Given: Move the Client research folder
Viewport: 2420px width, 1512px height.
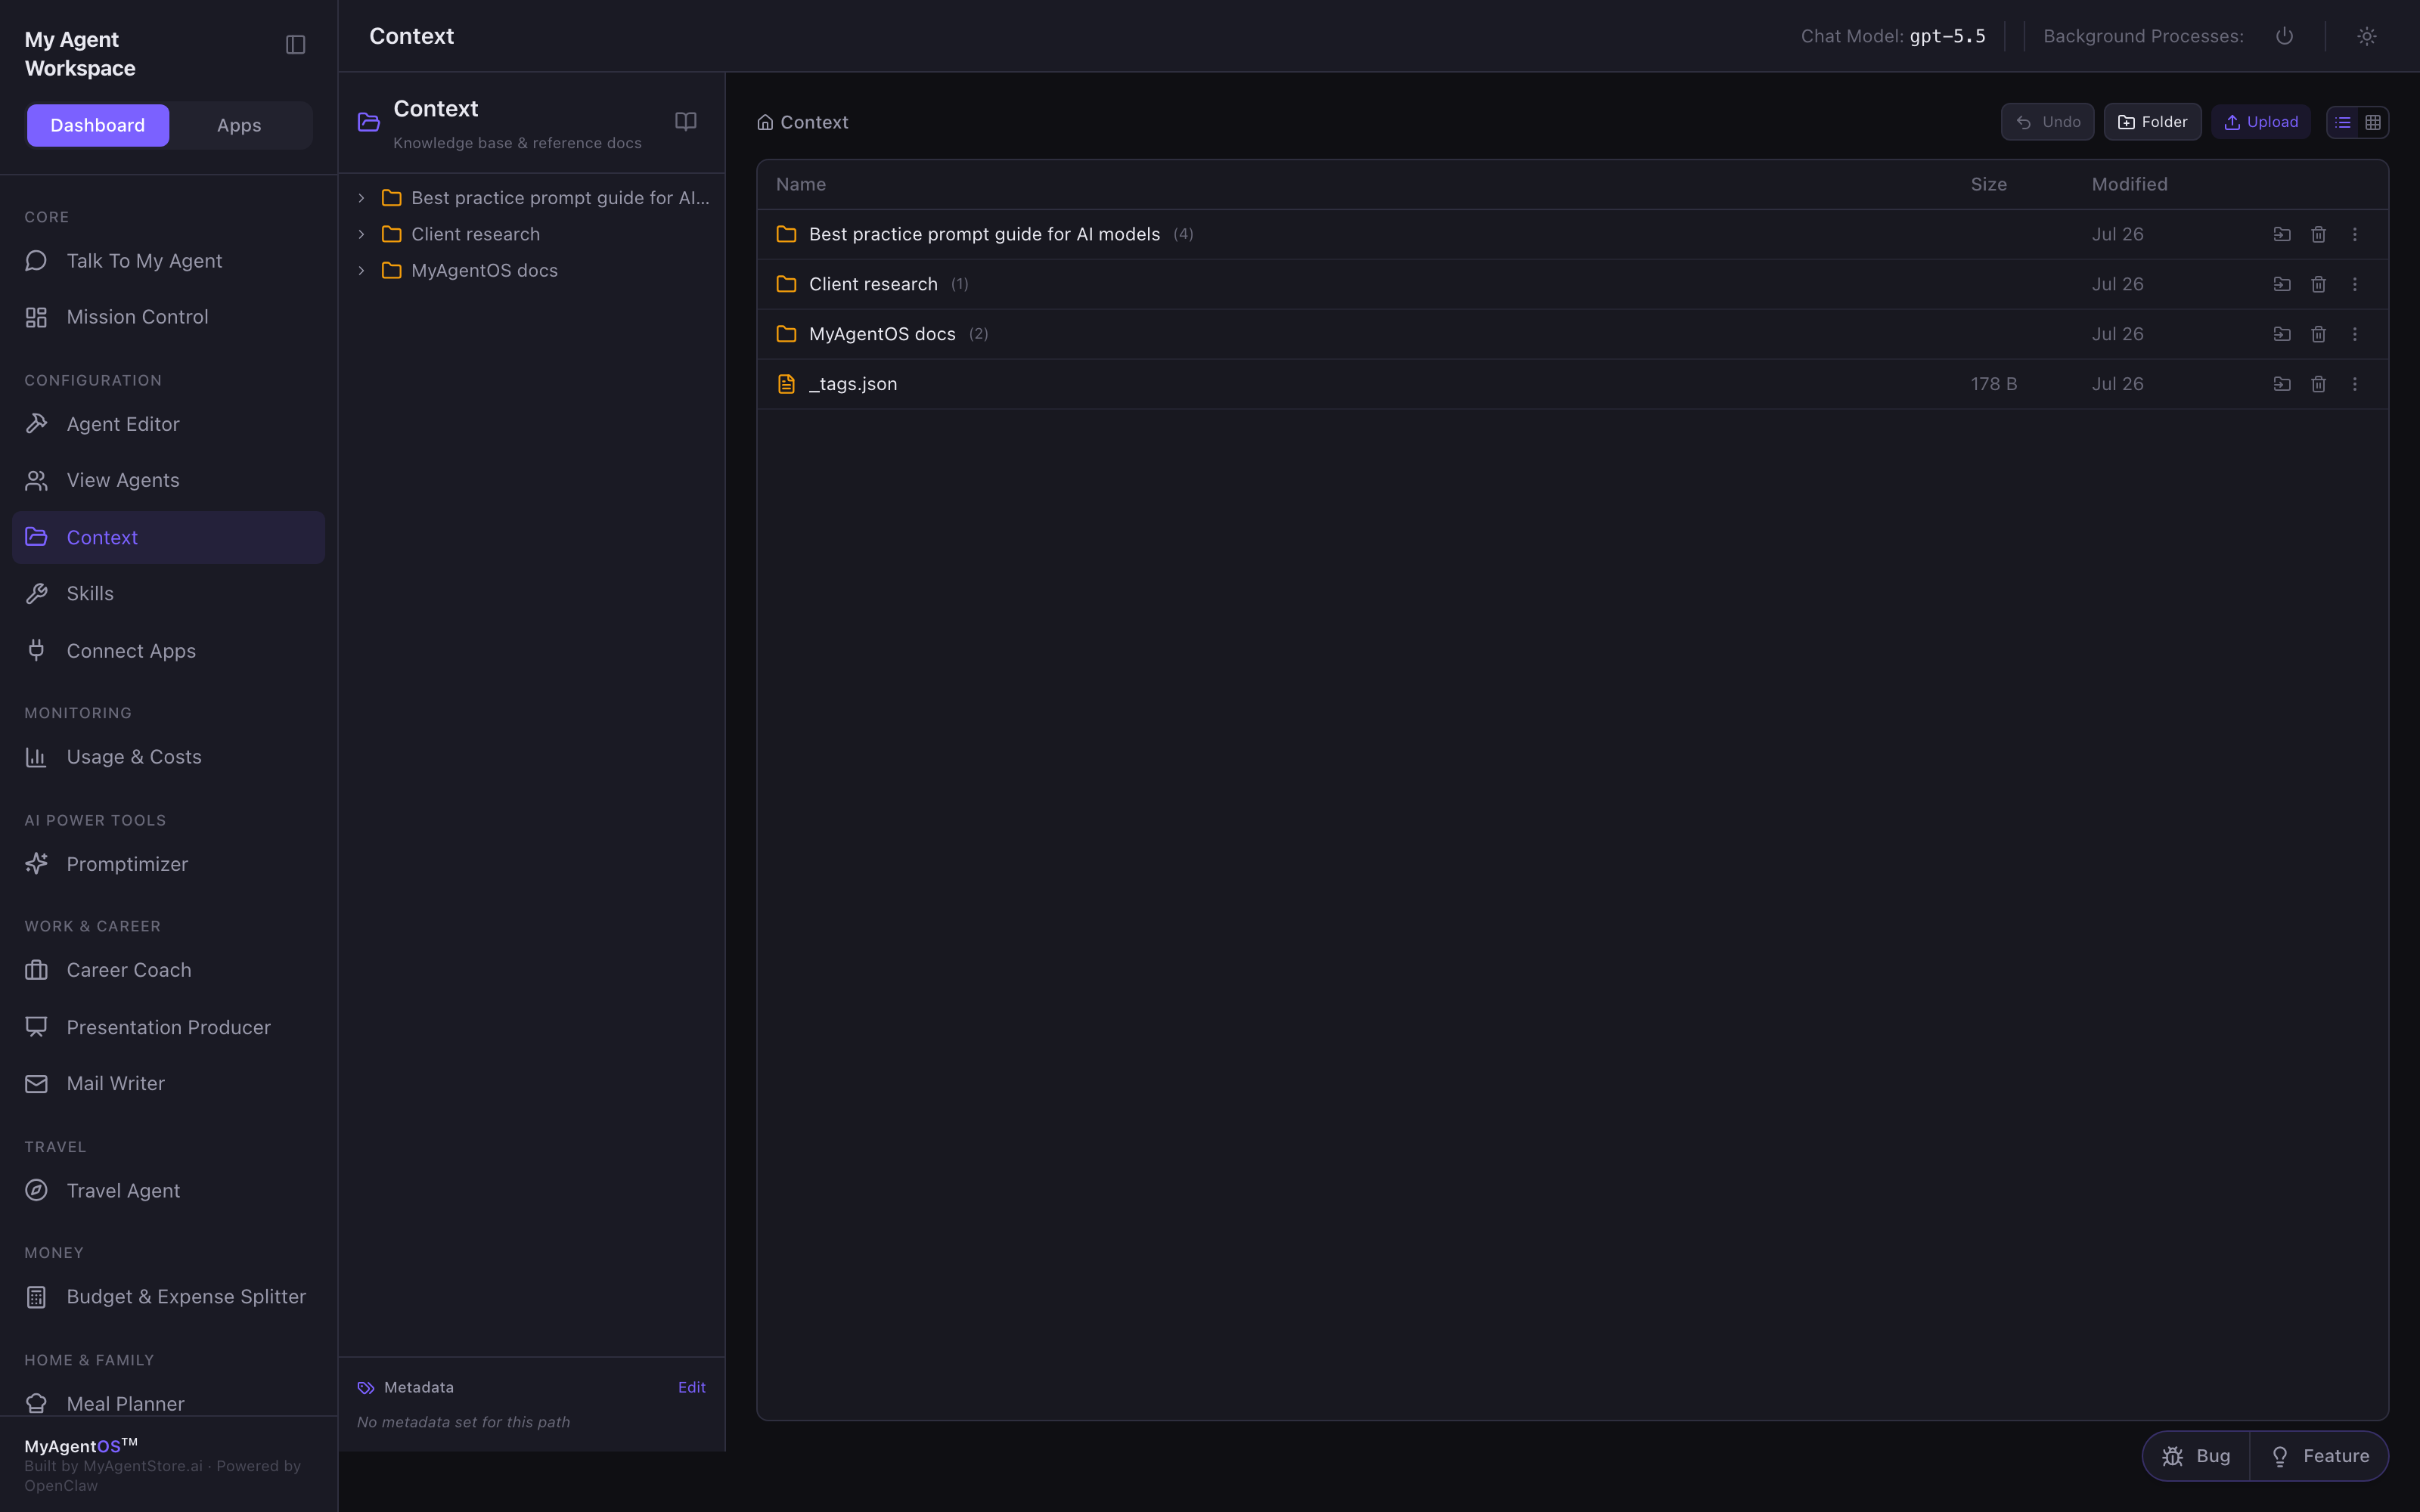Looking at the screenshot, I should tap(2282, 284).
